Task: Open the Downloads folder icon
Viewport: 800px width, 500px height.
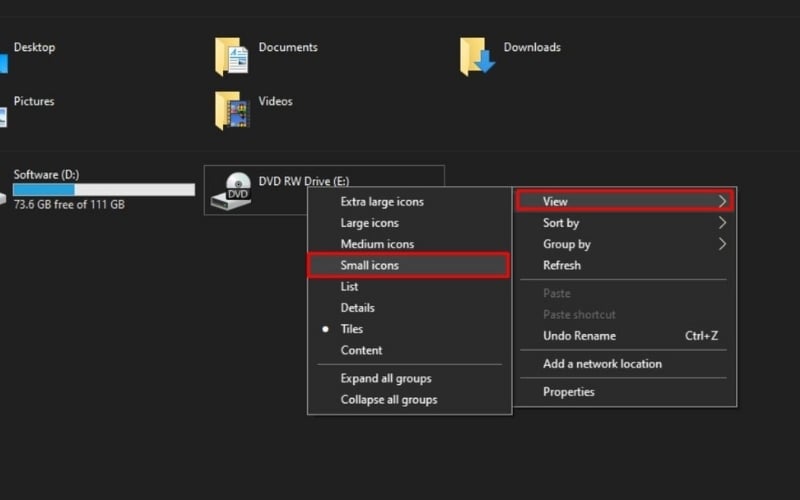Action: (x=477, y=57)
